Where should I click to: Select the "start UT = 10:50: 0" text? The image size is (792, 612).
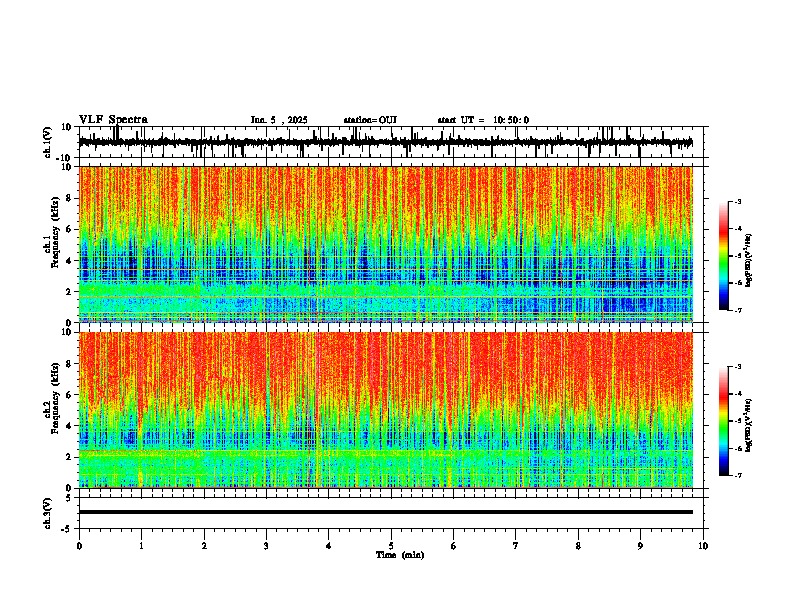pos(483,120)
